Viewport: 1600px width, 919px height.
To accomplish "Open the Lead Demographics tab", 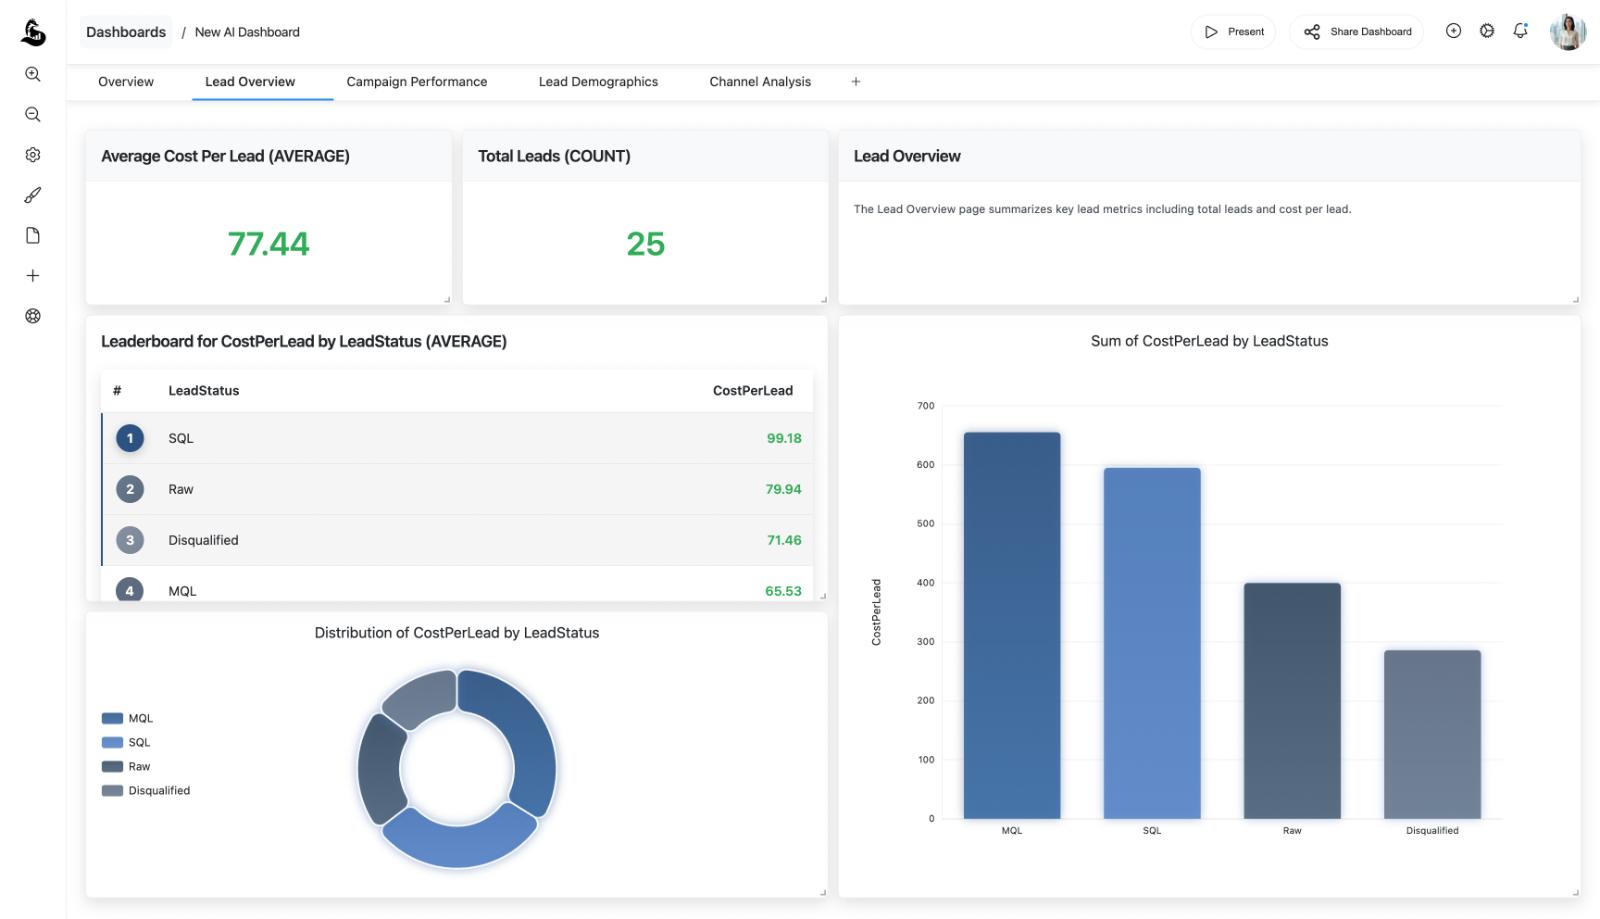I will click(598, 81).
